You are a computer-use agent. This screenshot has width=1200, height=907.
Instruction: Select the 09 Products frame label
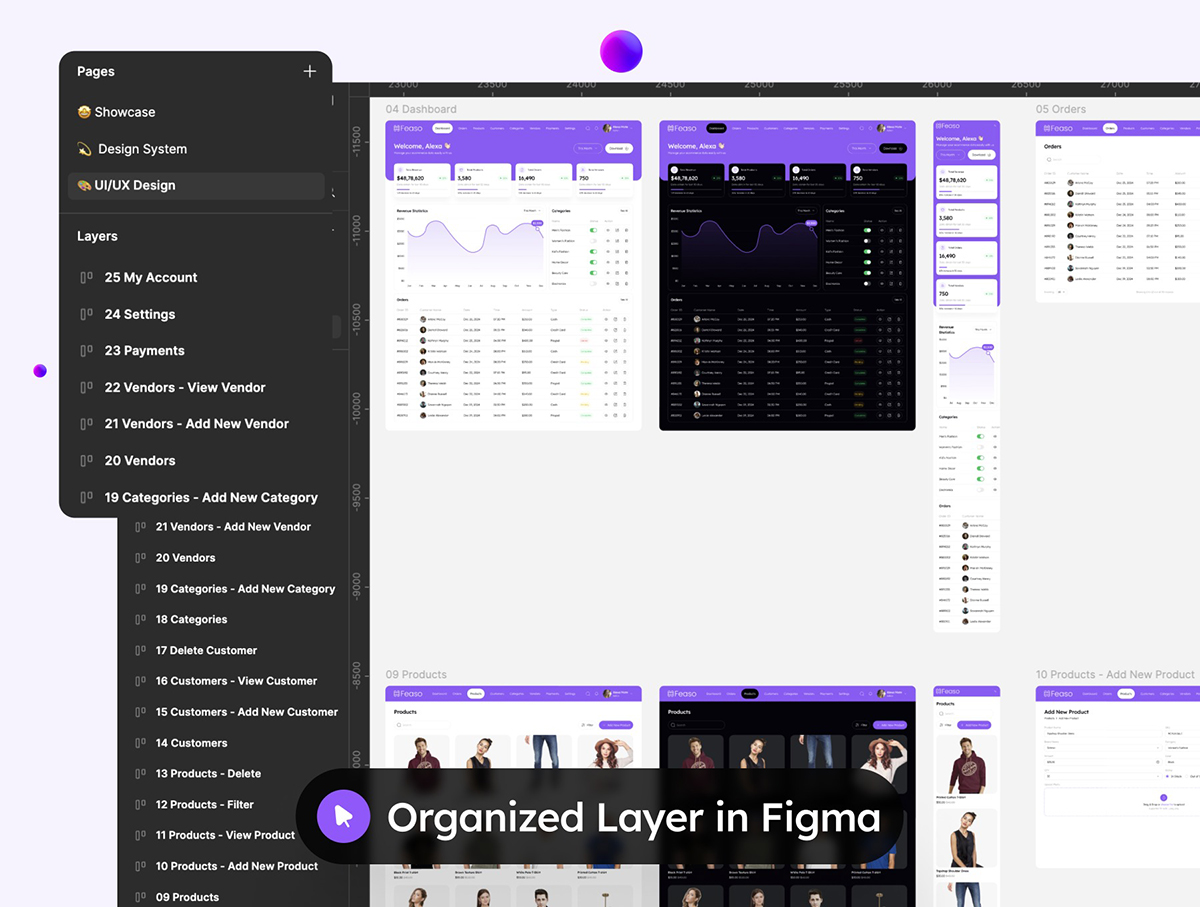click(416, 674)
